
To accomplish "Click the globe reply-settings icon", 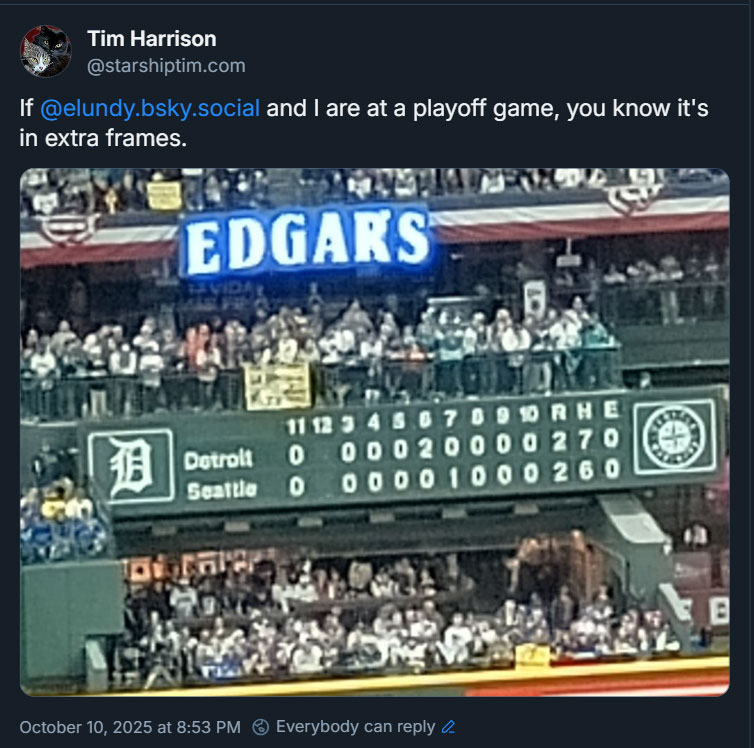I will pyautogui.click(x=261, y=727).
